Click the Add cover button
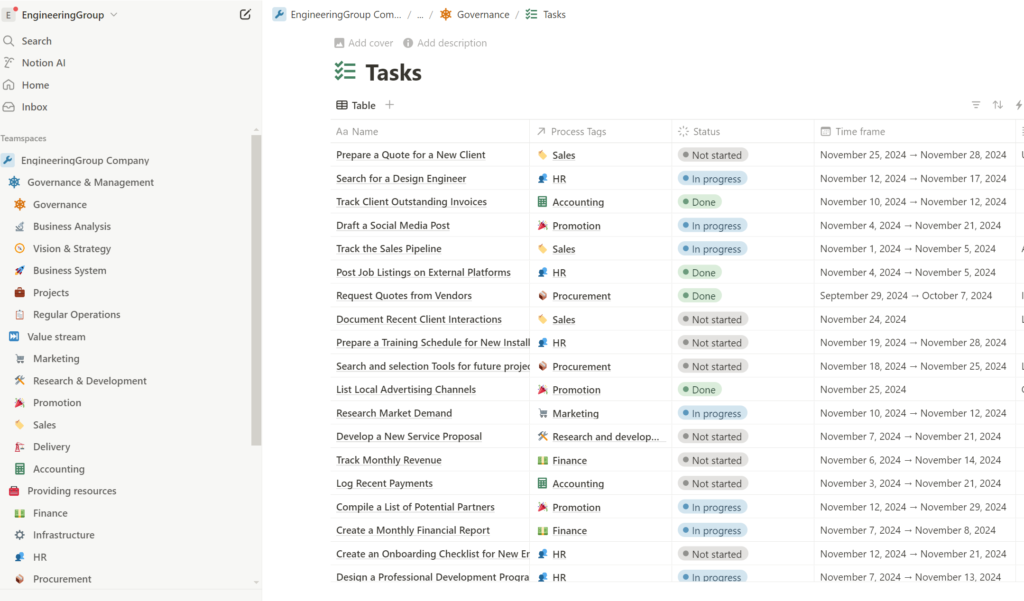The height and width of the screenshot is (601, 1024). pos(363,43)
